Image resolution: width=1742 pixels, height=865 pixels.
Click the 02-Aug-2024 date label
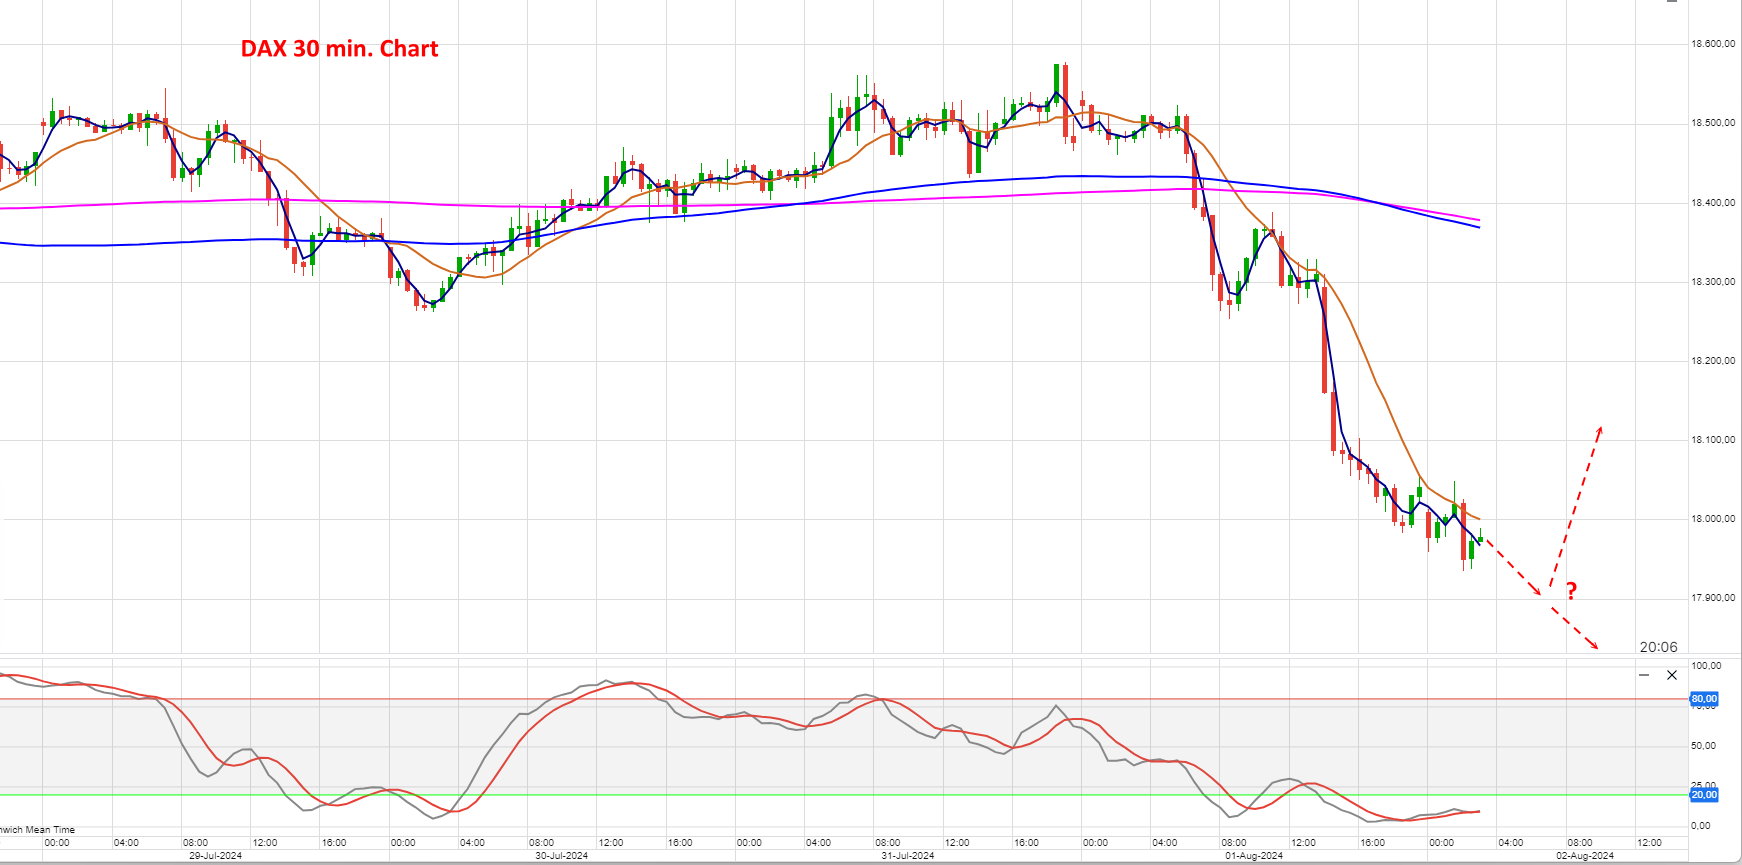click(x=1586, y=856)
